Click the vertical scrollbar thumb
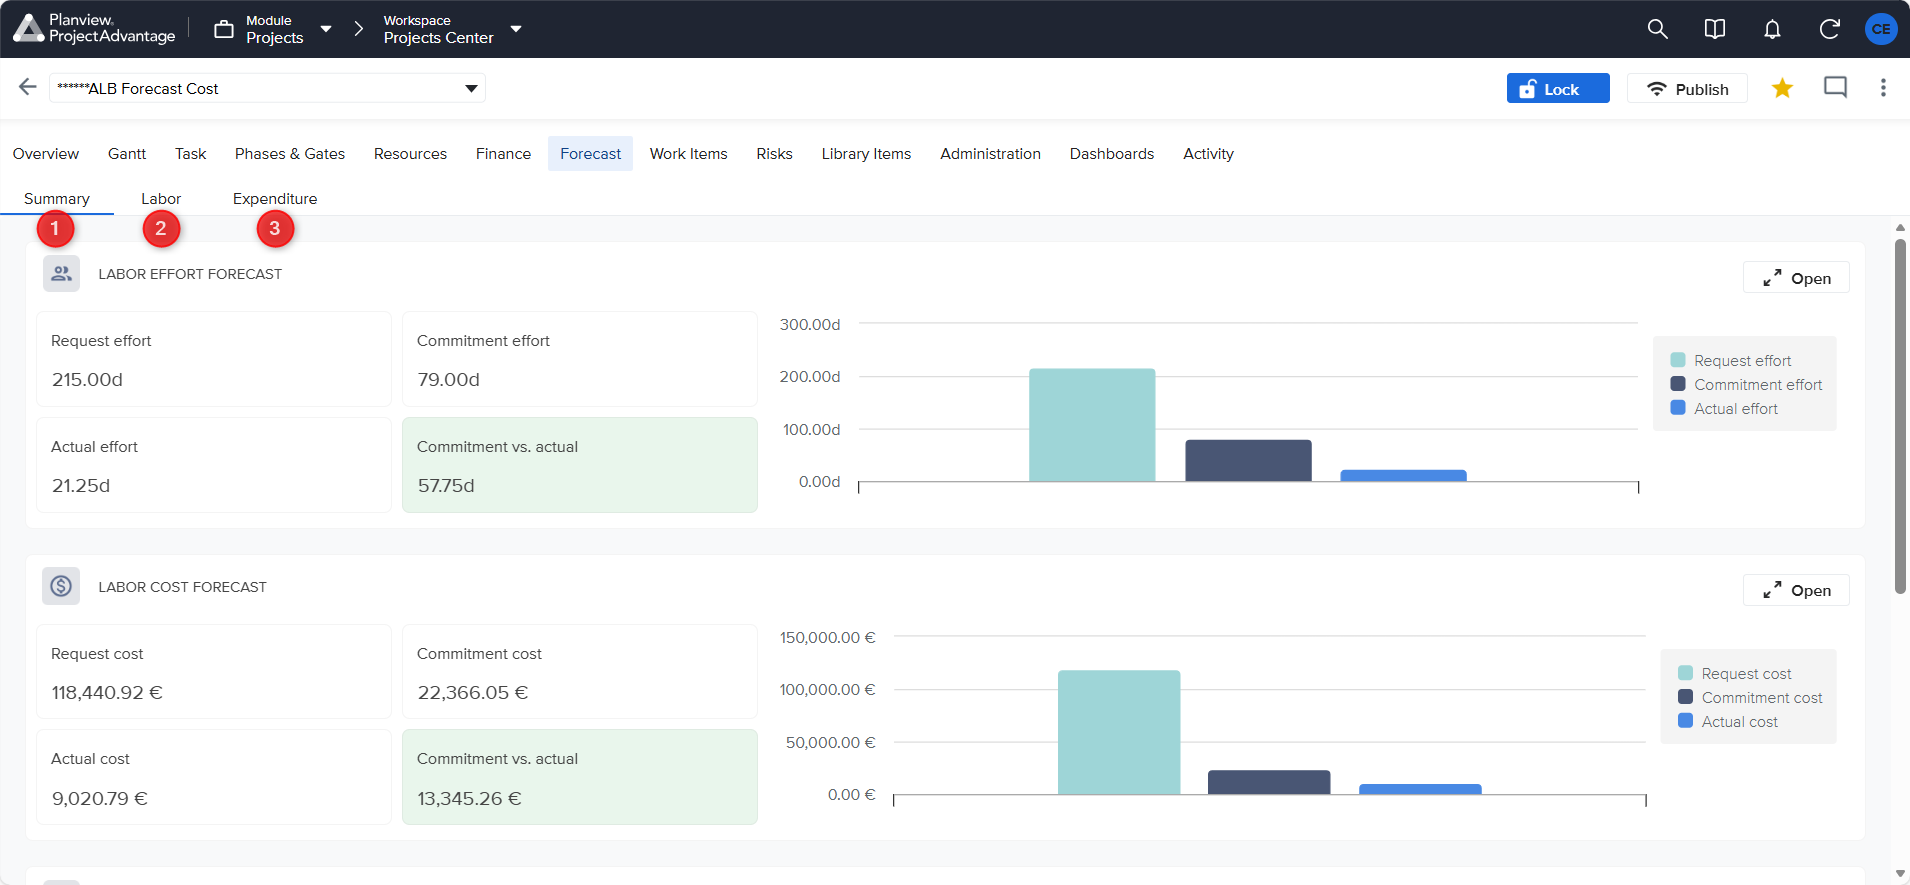1910x885 pixels. click(1900, 415)
